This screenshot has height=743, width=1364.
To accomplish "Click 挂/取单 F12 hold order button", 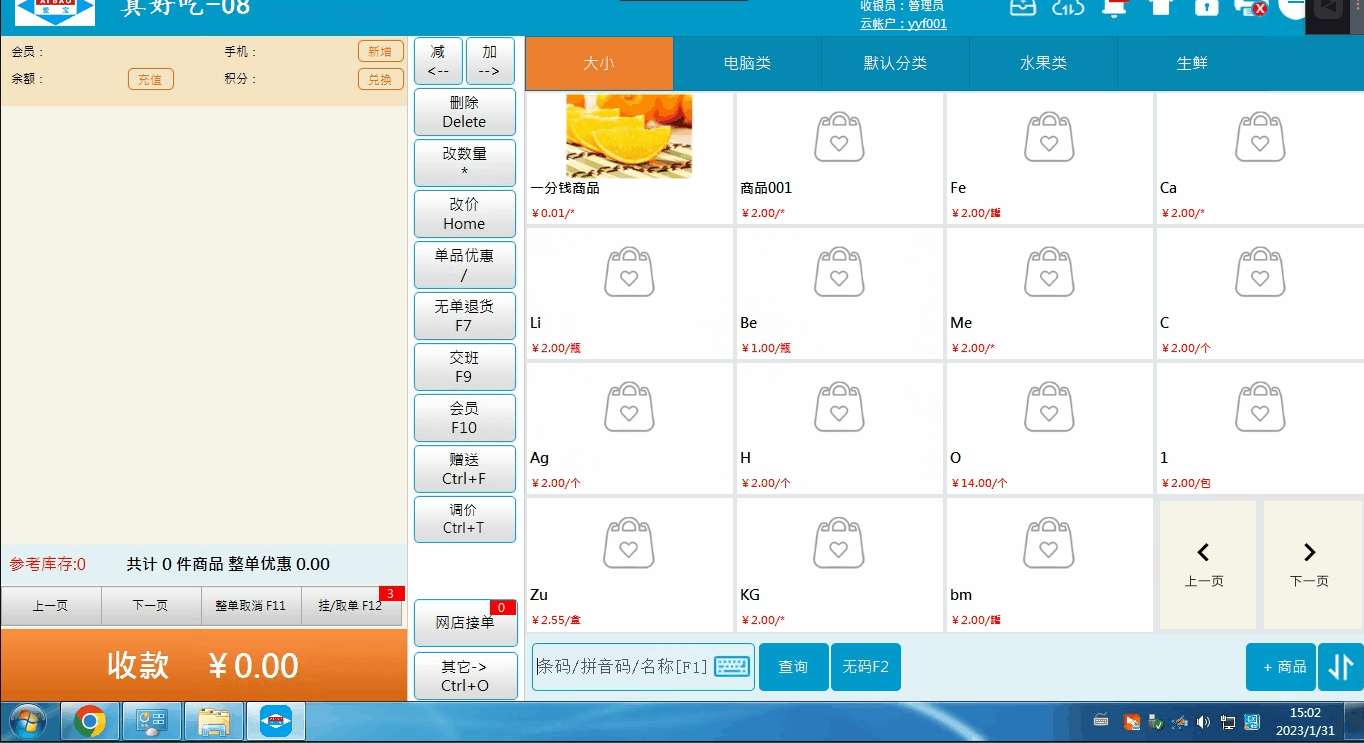I will (x=352, y=606).
